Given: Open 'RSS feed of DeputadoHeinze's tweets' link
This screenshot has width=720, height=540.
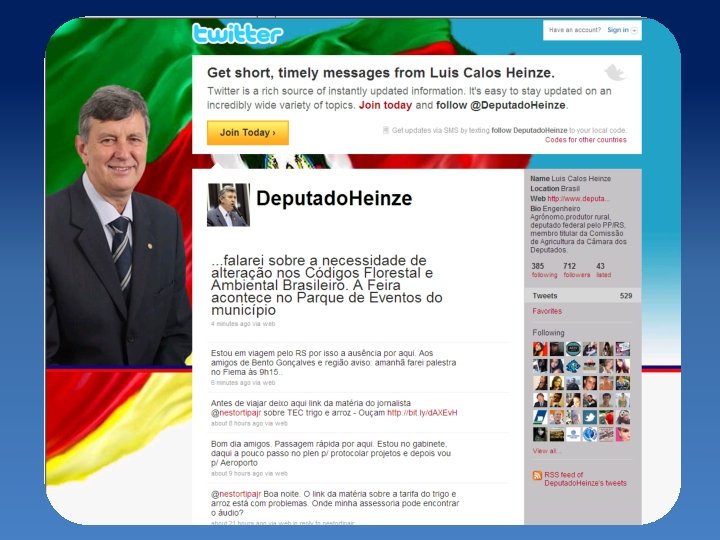Looking at the screenshot, I should [585, 479].
